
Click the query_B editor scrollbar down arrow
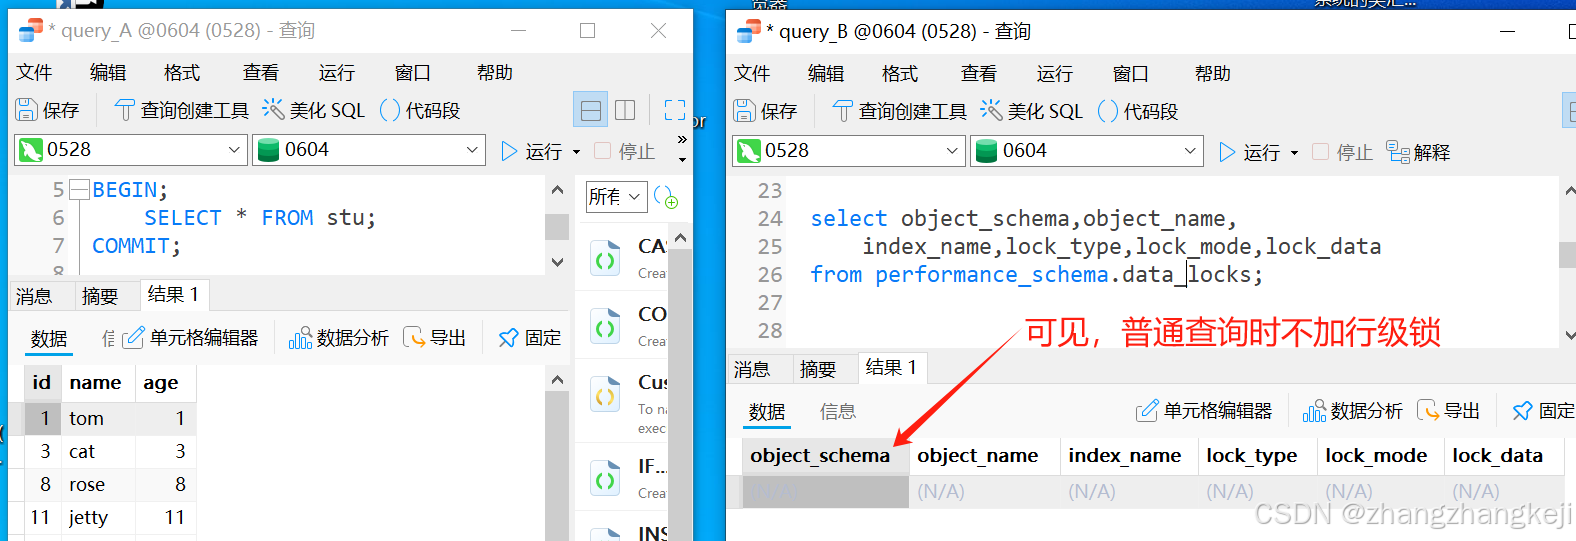click(1568, 336)
